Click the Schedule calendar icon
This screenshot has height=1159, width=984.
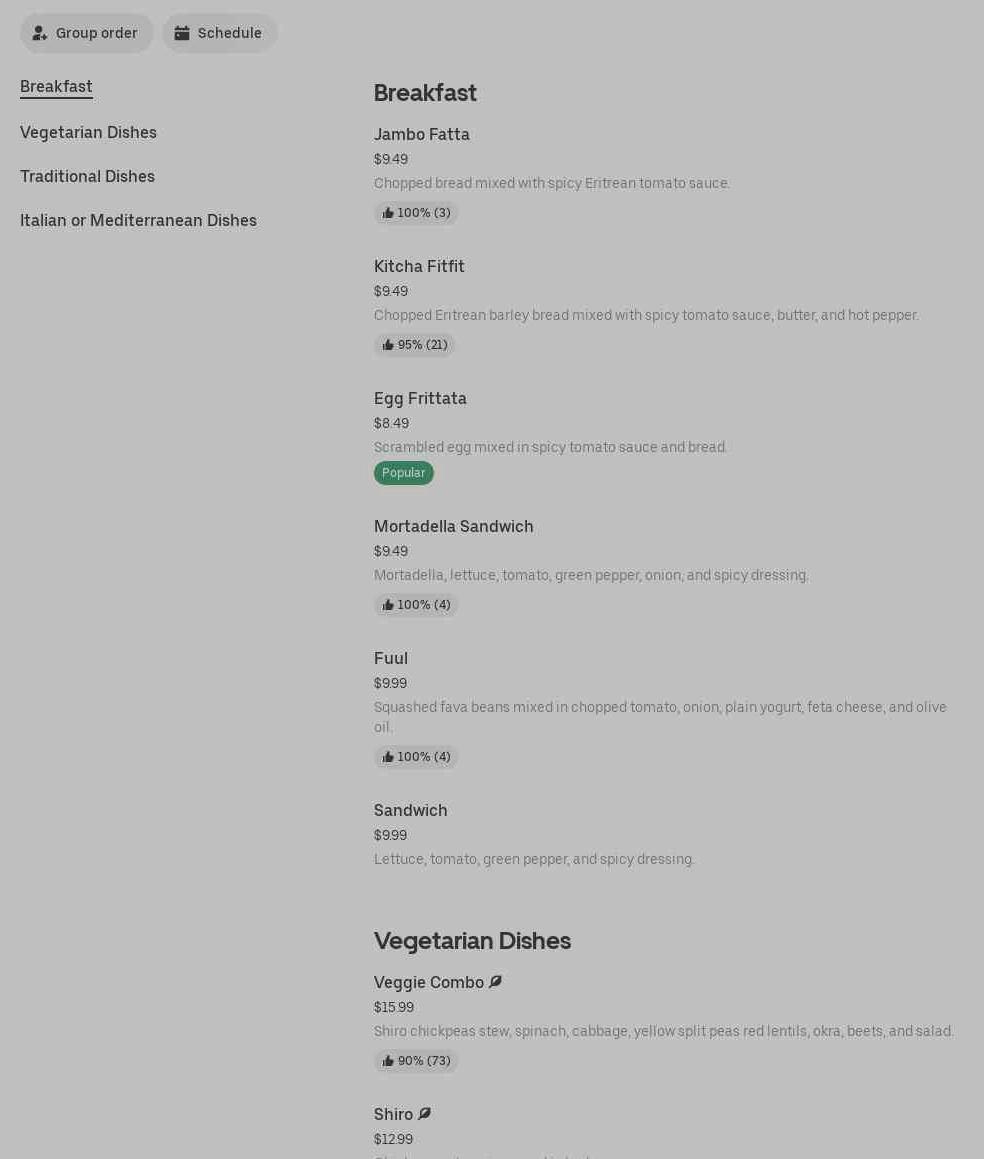click(182, 33)
